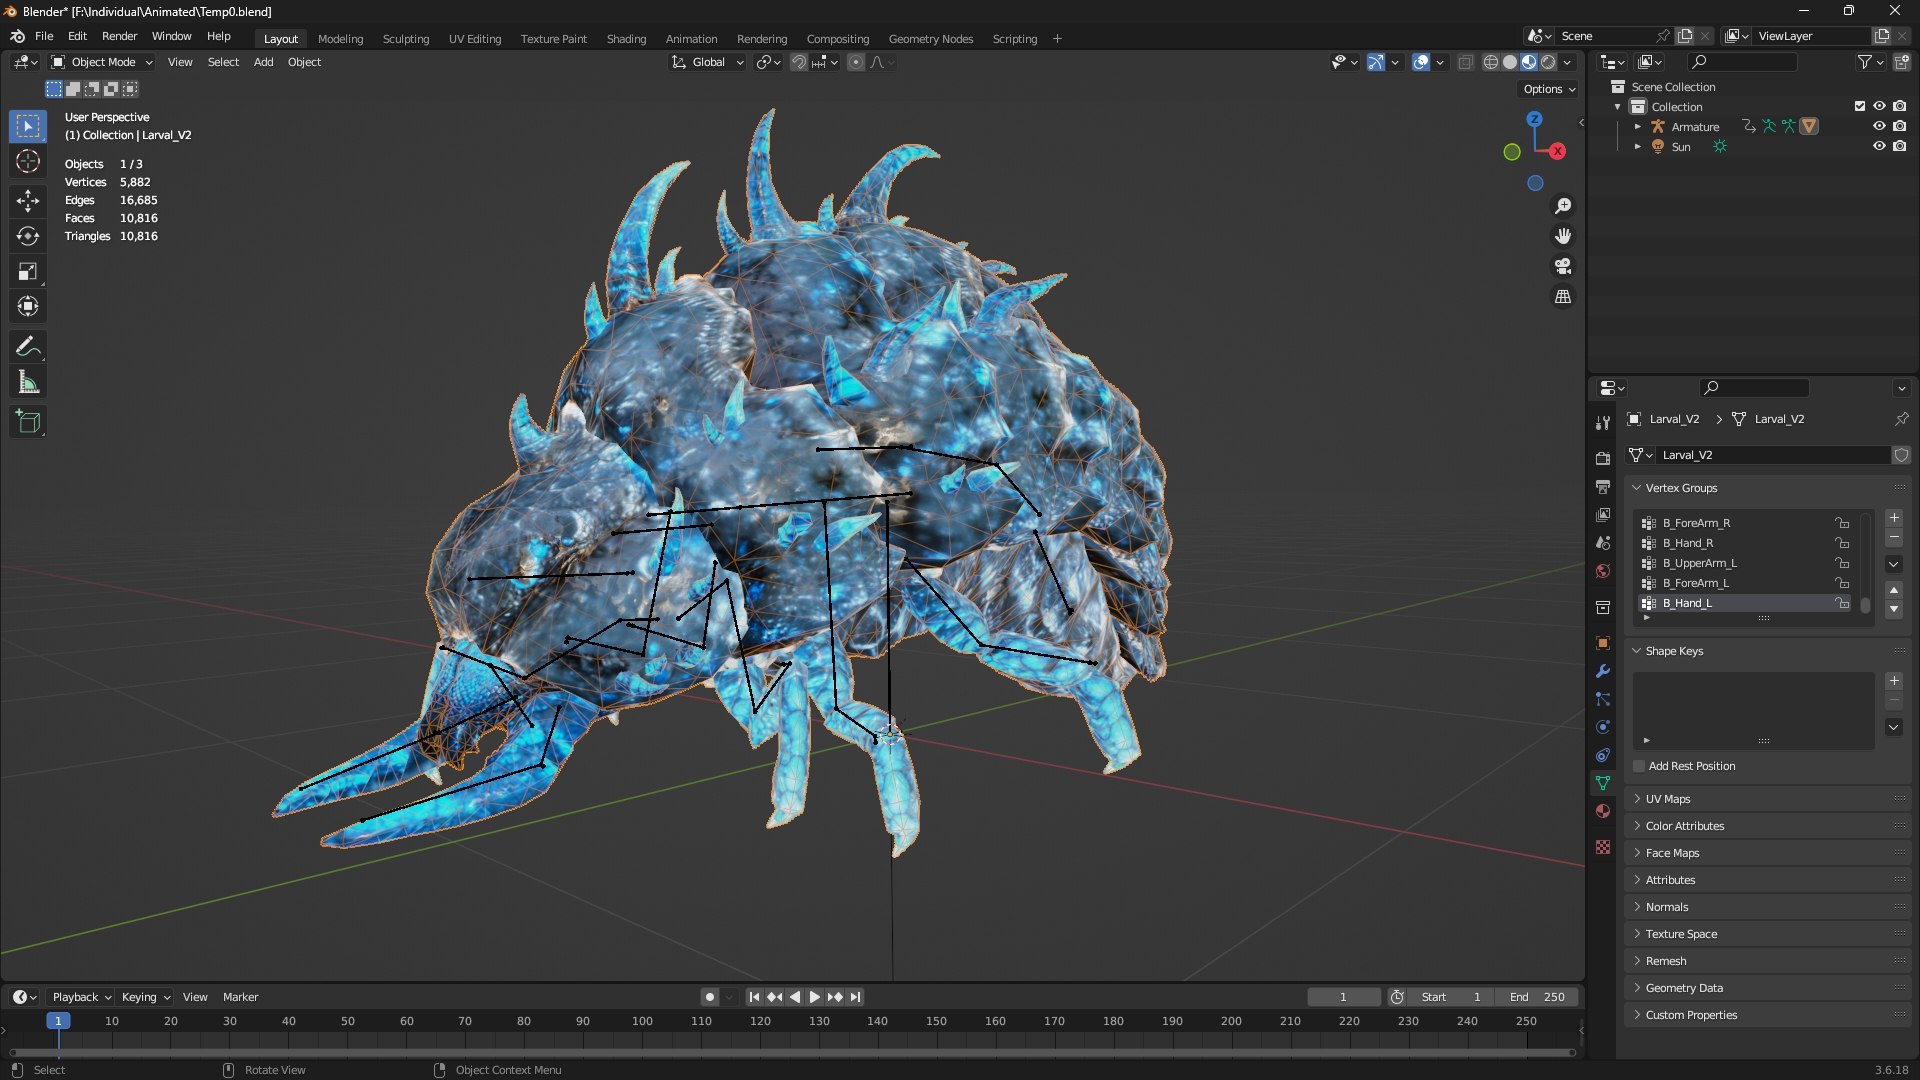This screenshot has height=1080, width=1920.
Task: Enable Add Rest Position checkbox
Action: tap(1639, 767)
